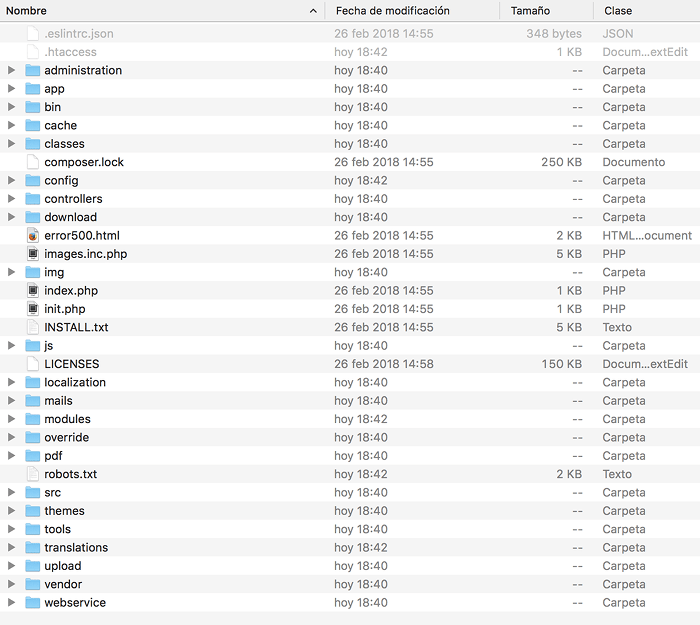700x625 pixels.
Task: Select the init.php file icon
Action: 32,309
